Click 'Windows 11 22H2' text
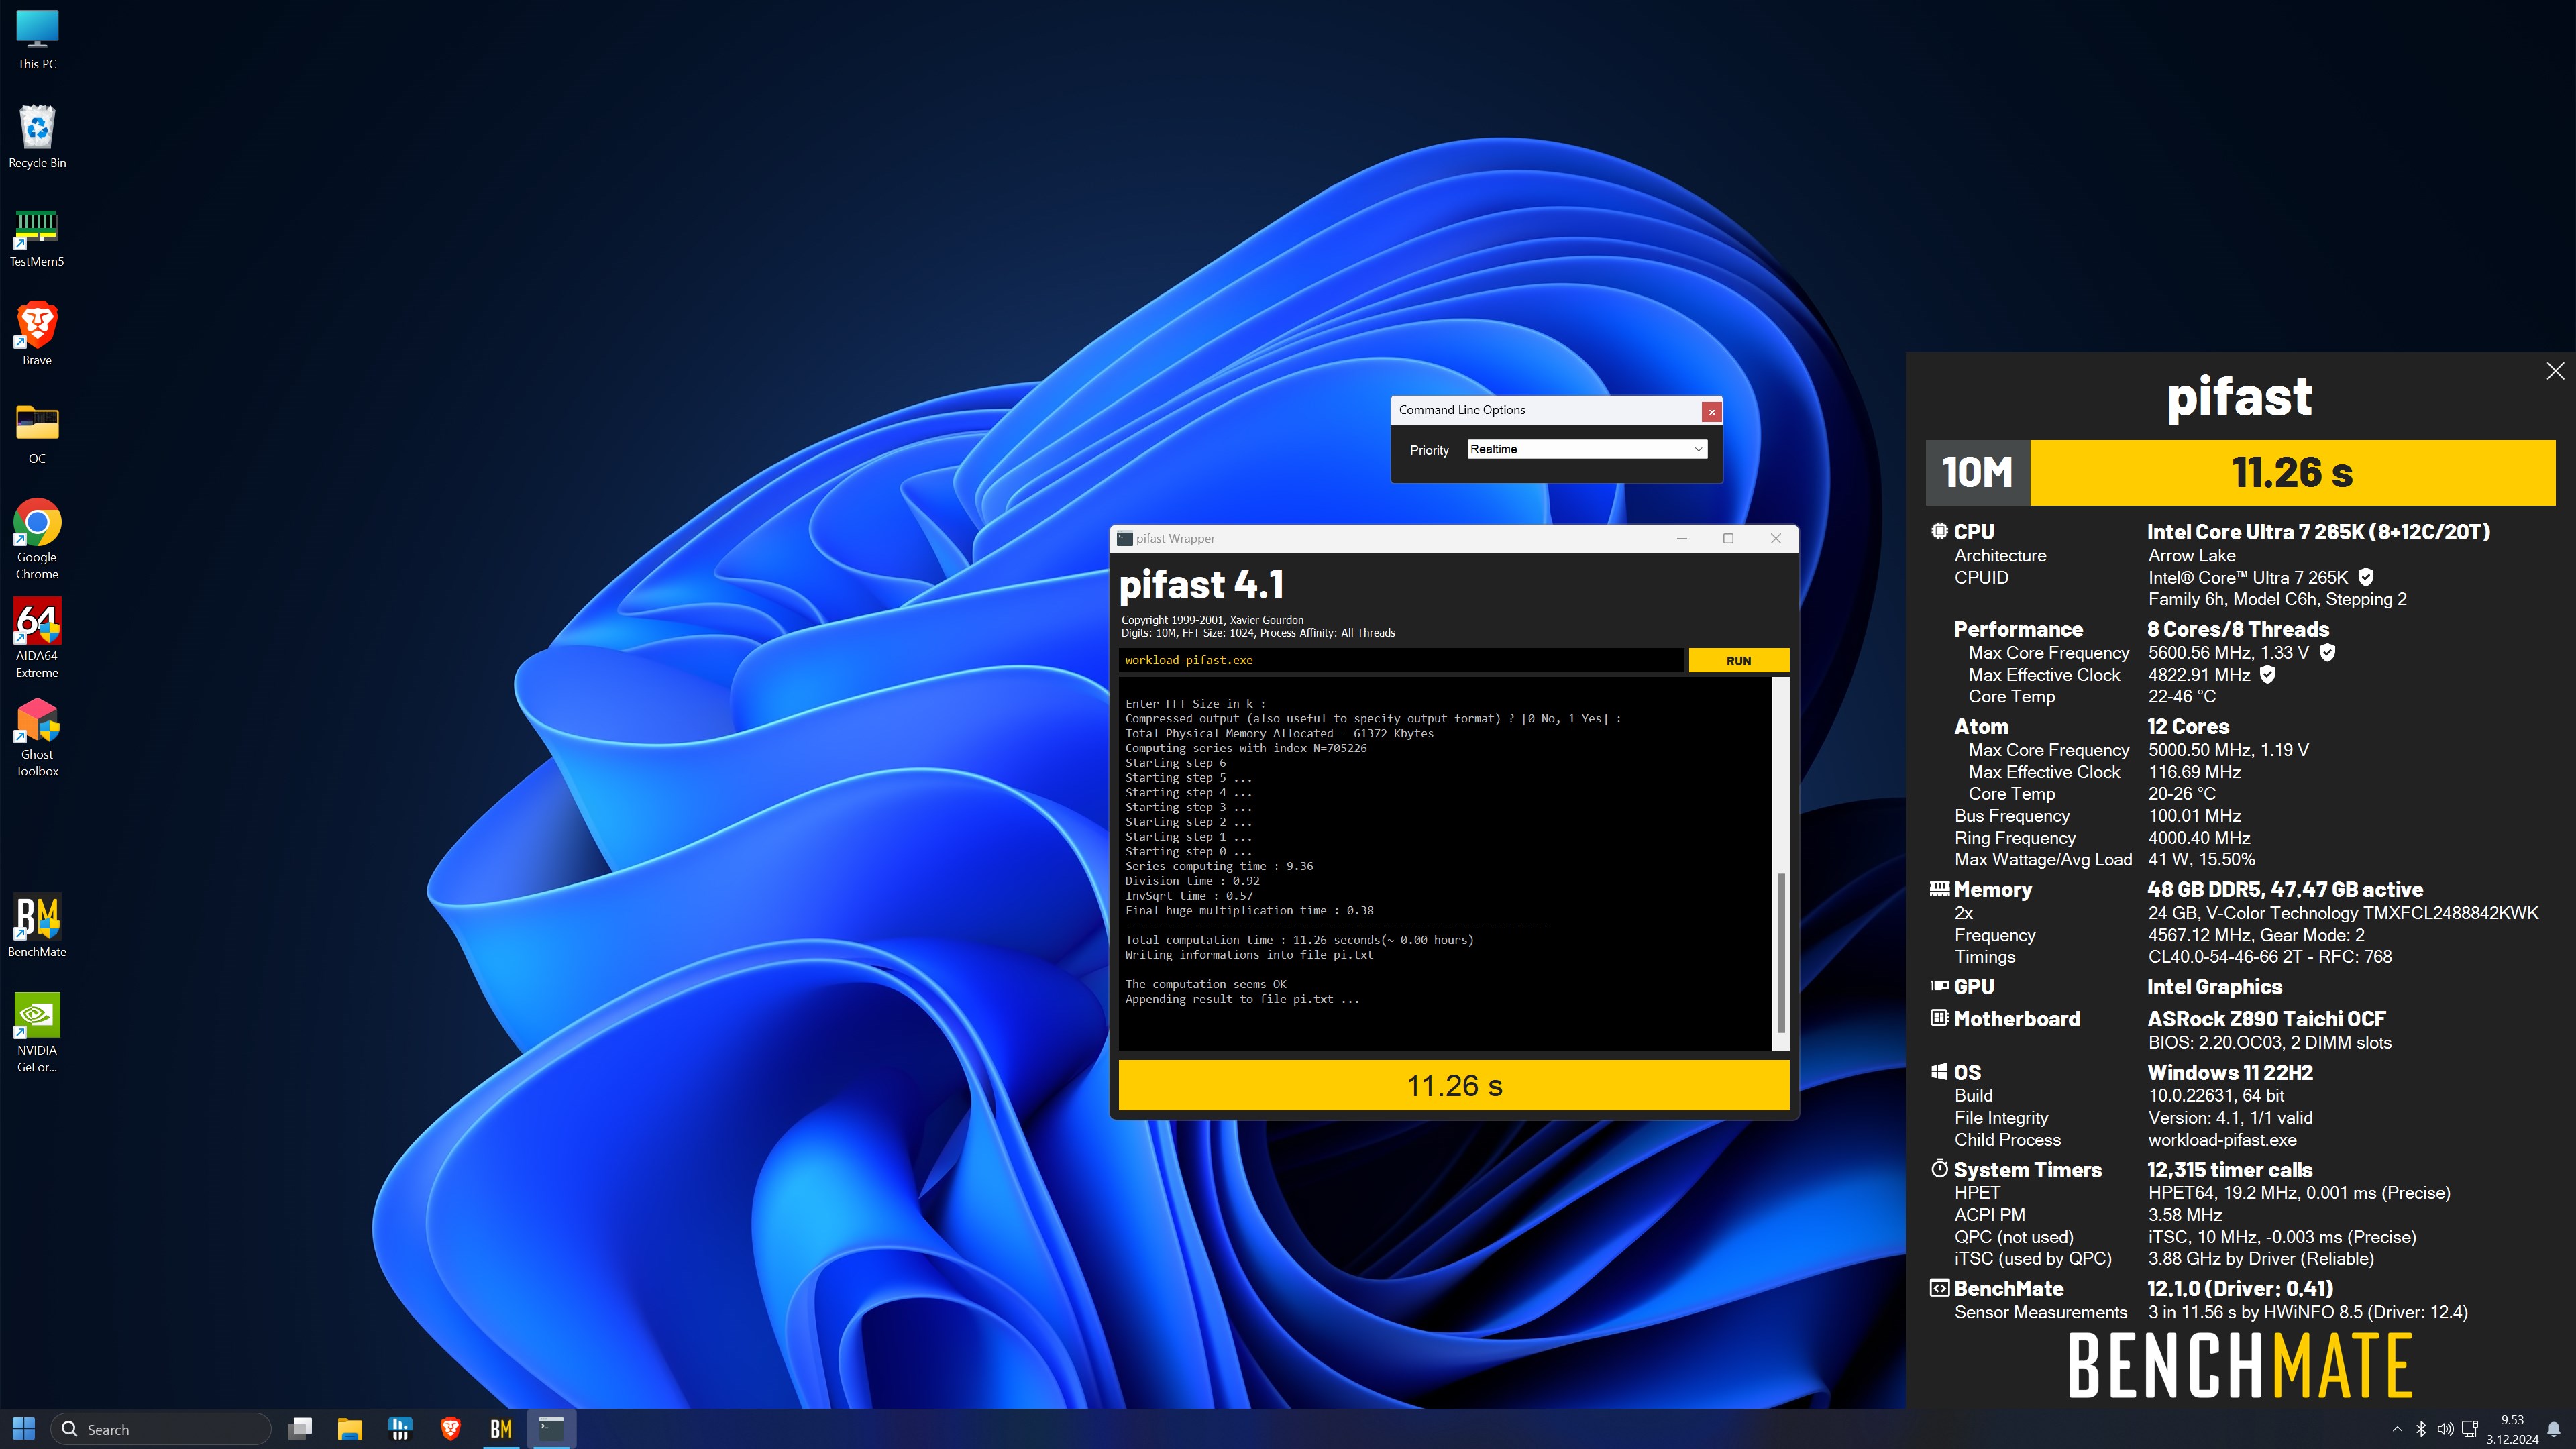The width and height of the screenshot is (2576, 1449). [x=2230, y=1072]
